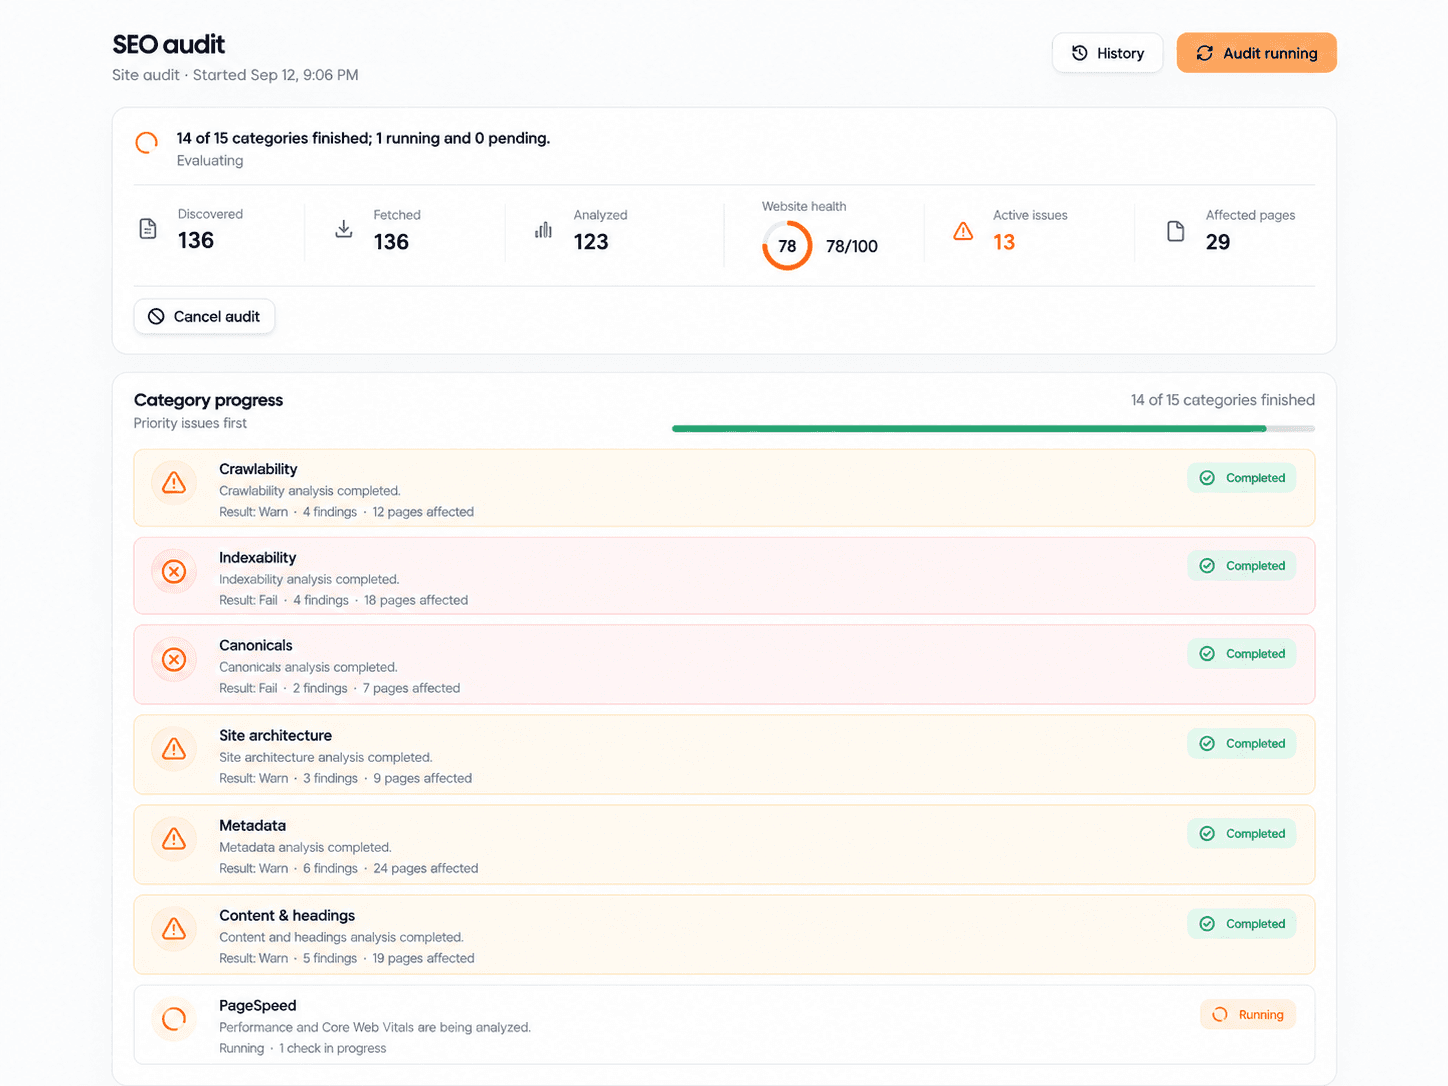Click the Crawlability warning icon
This screenshot has height=1086, width=1448.
click(x=174, y=483)
